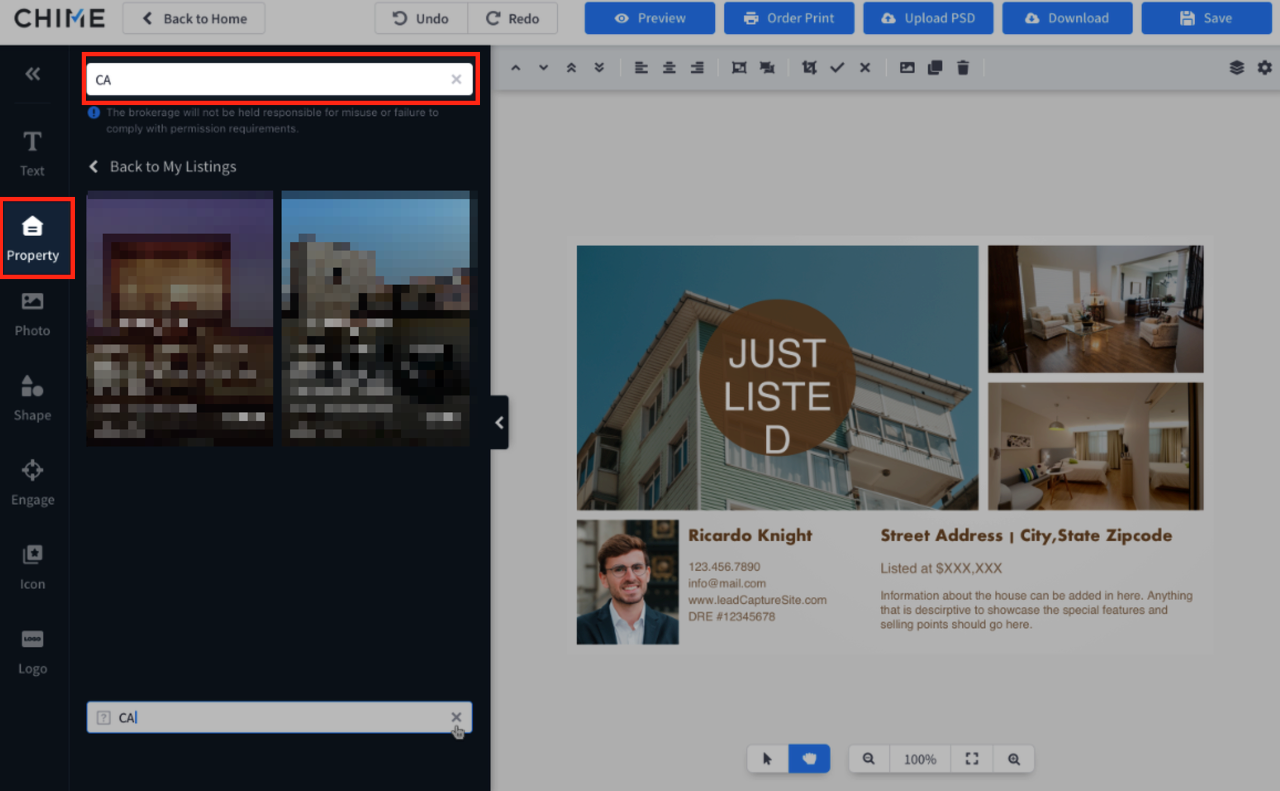Viewport: 1280px width, 791px height.
Task: Clear the bottom CA input
Action: click(456, 717)
